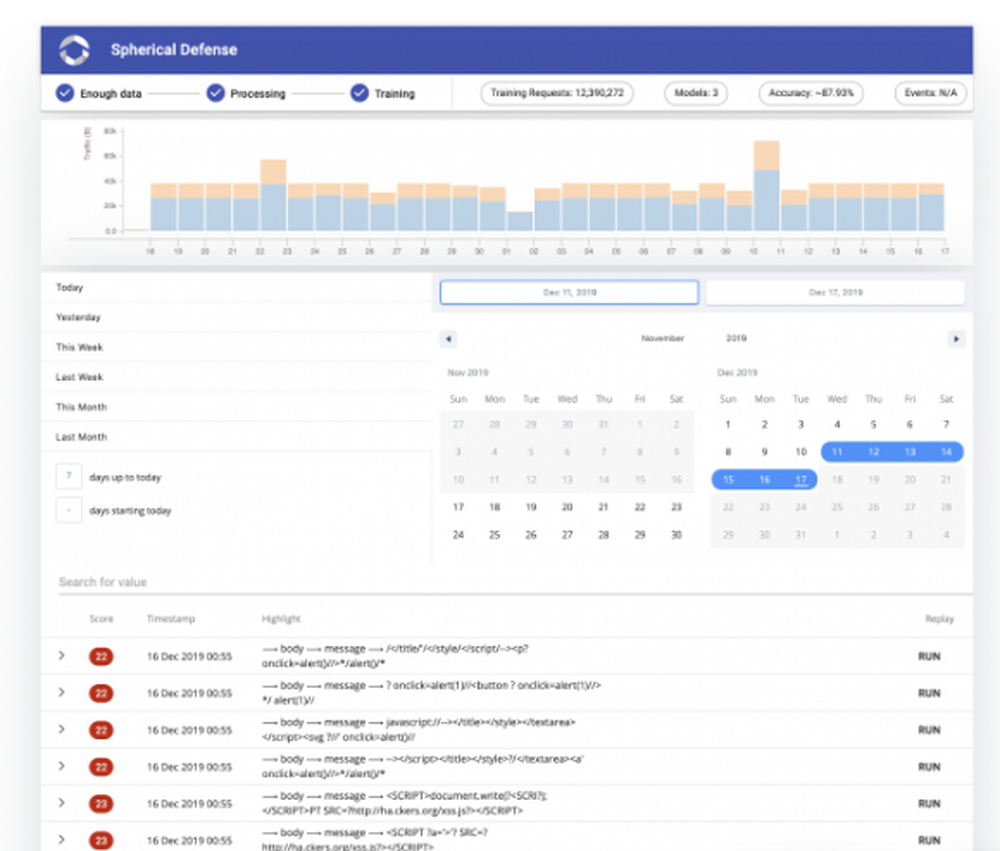Run replay for the <button onclick row
Screen dimensions: 1000x851
click(929, 693)
